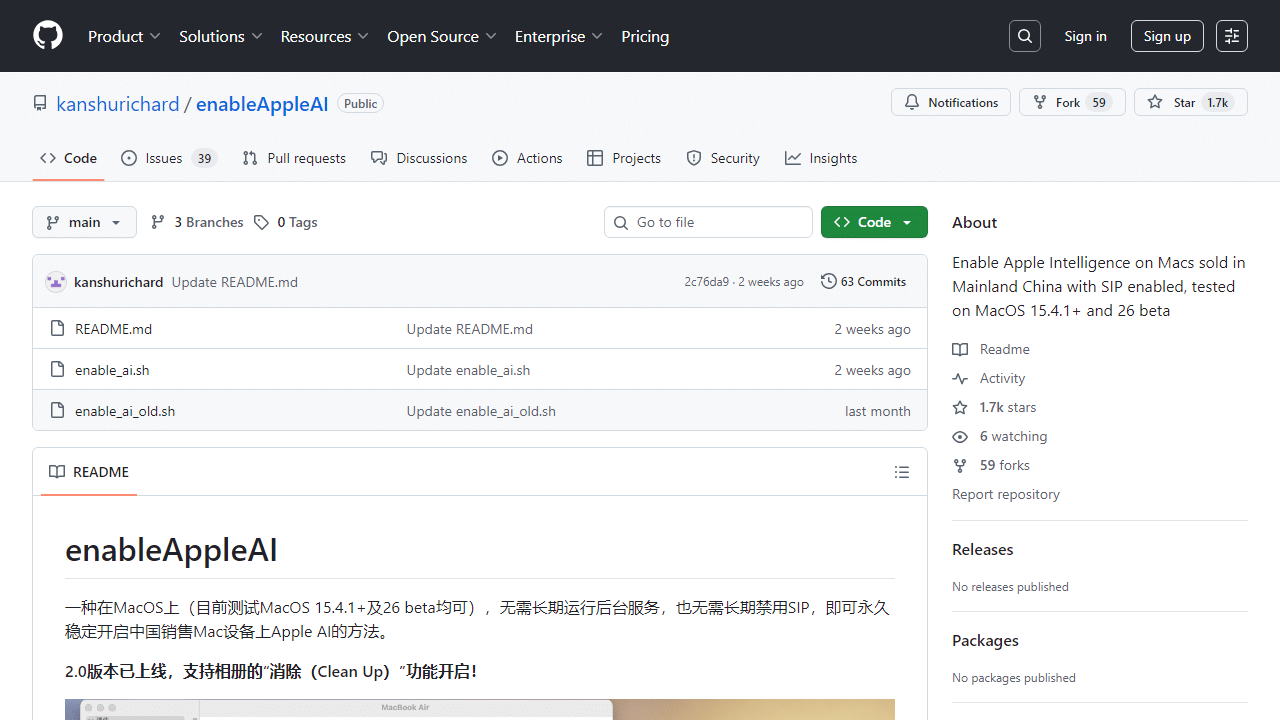Expand the Solutions menu
The height and width of the screenshot is (720, 1280).
click(x=221, y=36)
